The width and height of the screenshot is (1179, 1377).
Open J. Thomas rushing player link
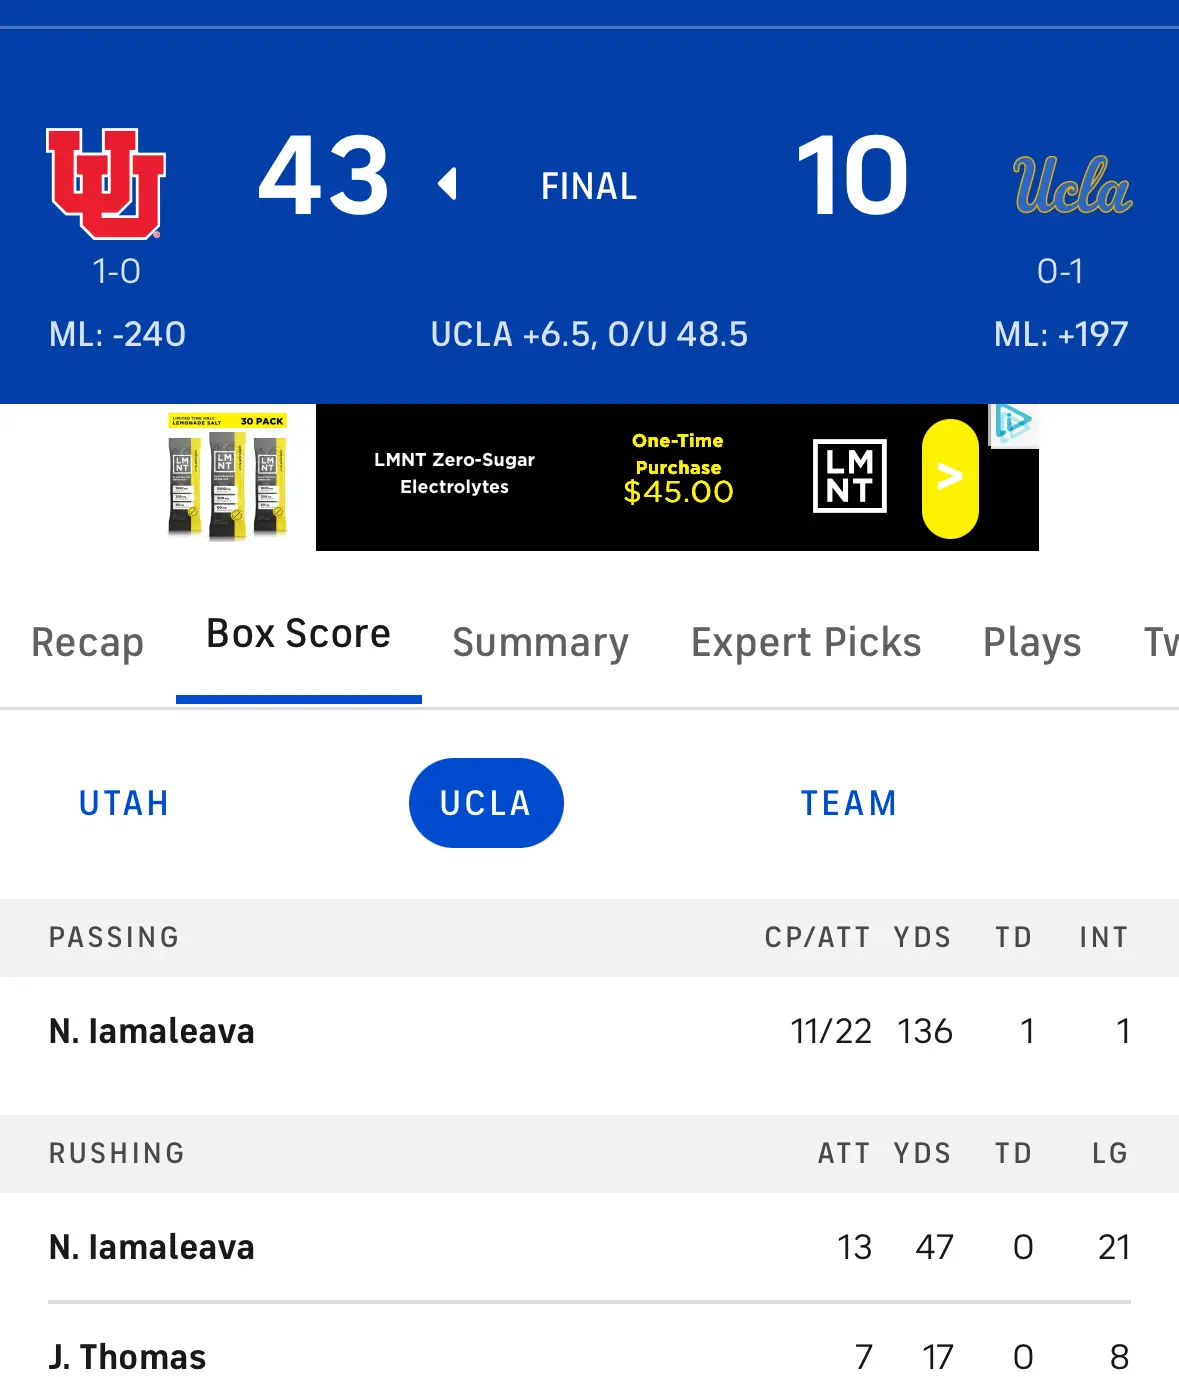(128, 1357)
